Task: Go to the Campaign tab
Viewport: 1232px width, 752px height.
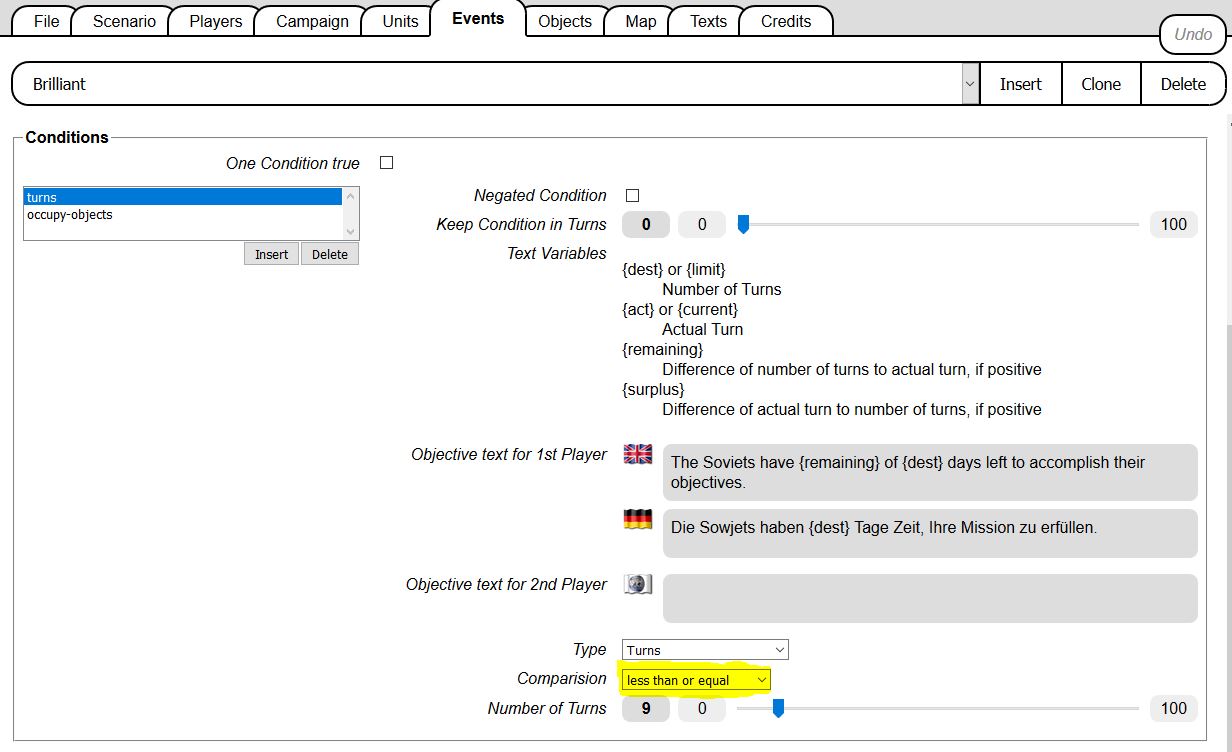Action: (312, 21)
